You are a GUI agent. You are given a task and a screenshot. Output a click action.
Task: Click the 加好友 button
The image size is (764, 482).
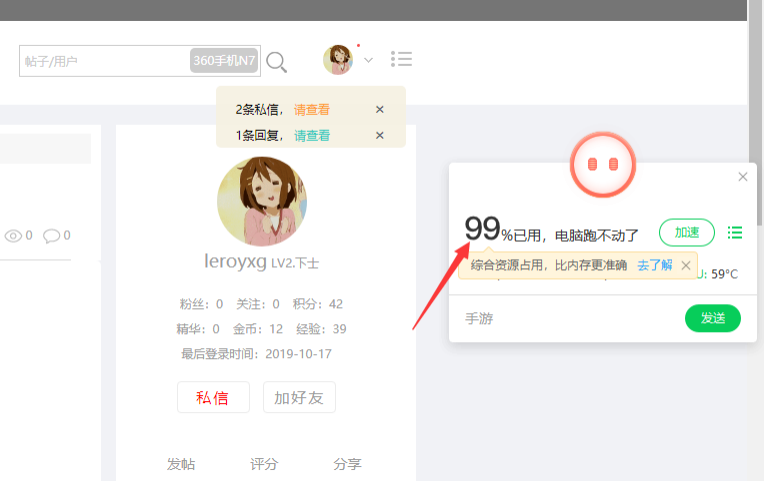pos(299,397)
